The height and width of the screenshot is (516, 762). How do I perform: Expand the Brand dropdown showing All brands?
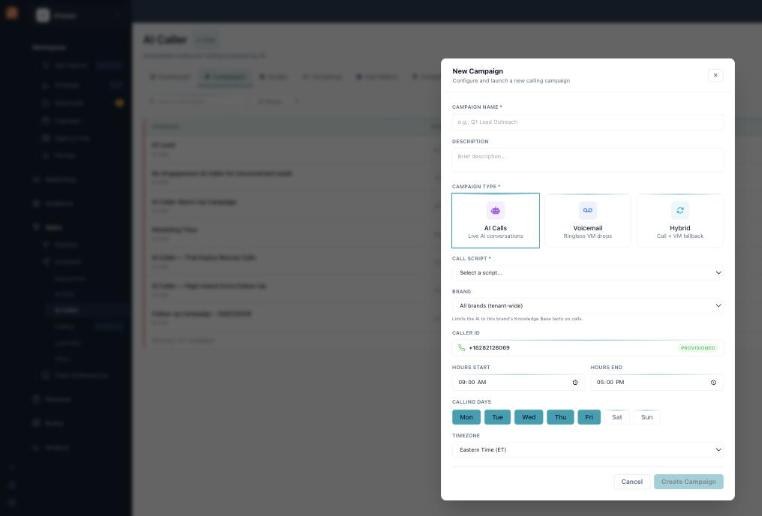tap(588, 306)
